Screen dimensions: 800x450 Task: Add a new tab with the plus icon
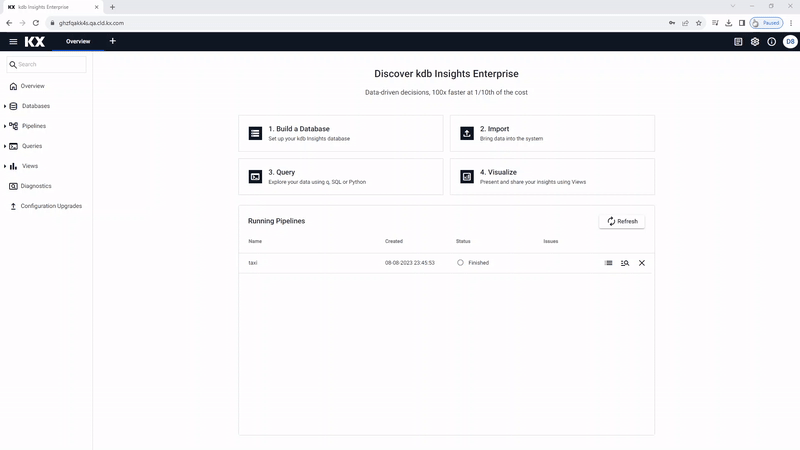[x=113, y=41]
